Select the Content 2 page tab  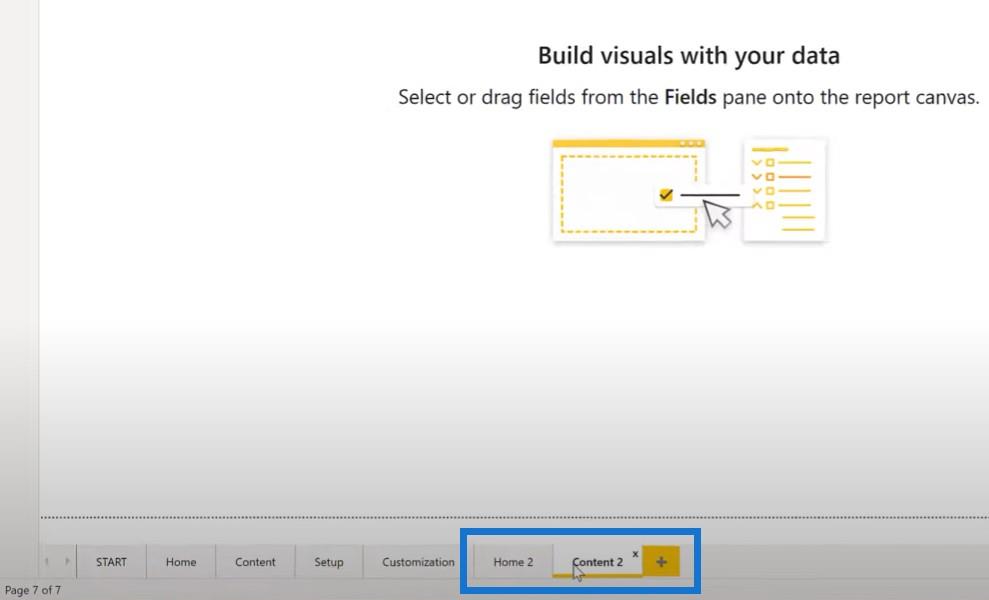click(x=597, y=562)
